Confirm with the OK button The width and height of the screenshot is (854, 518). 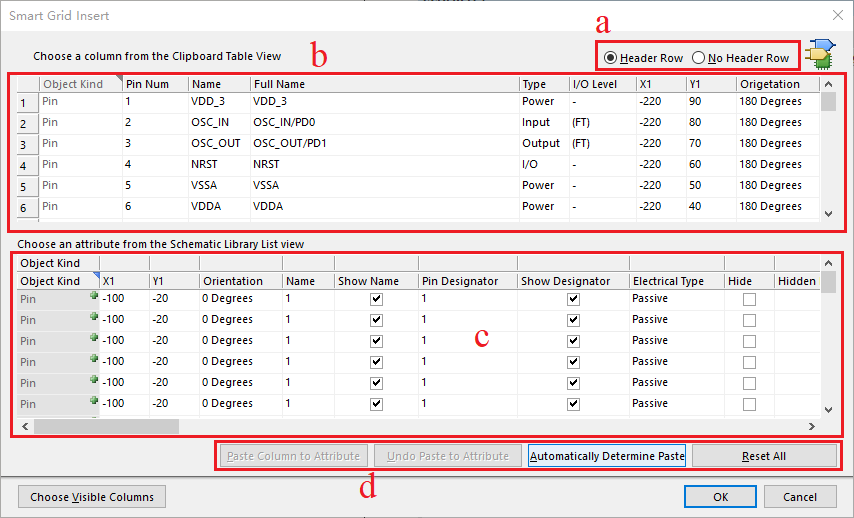coord(720,497)
